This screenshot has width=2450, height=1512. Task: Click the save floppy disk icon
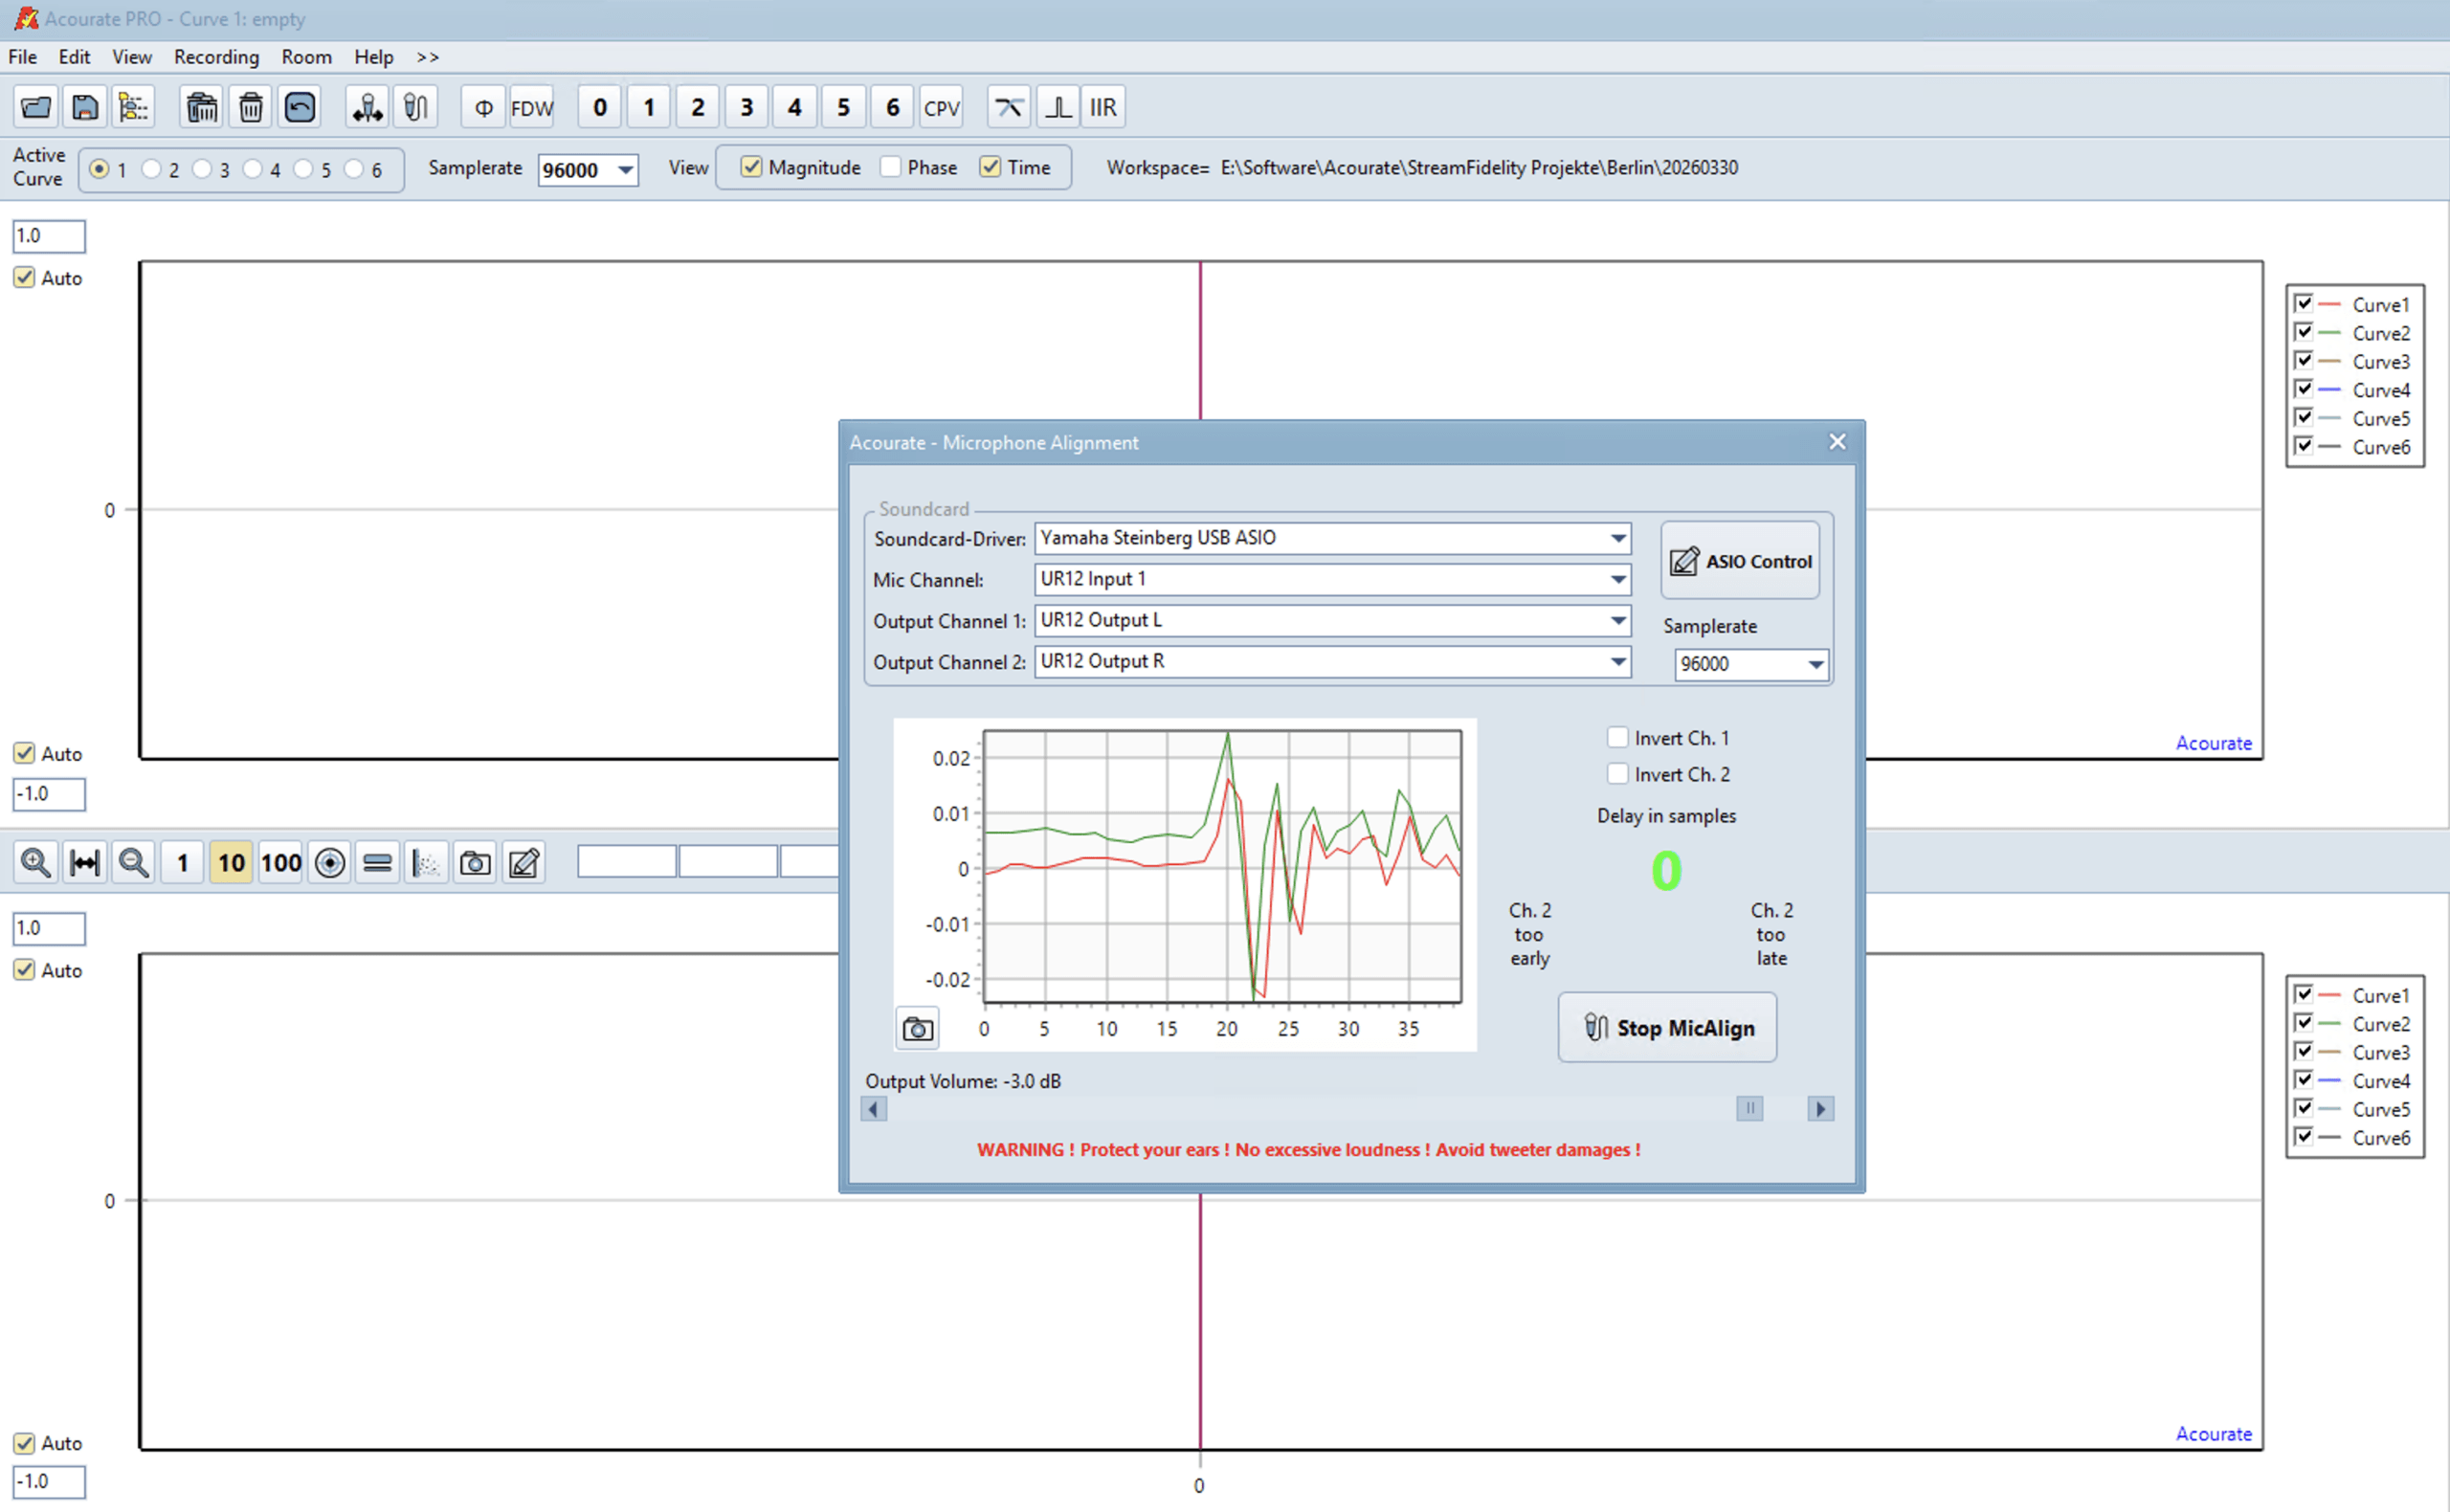[85, 107]
